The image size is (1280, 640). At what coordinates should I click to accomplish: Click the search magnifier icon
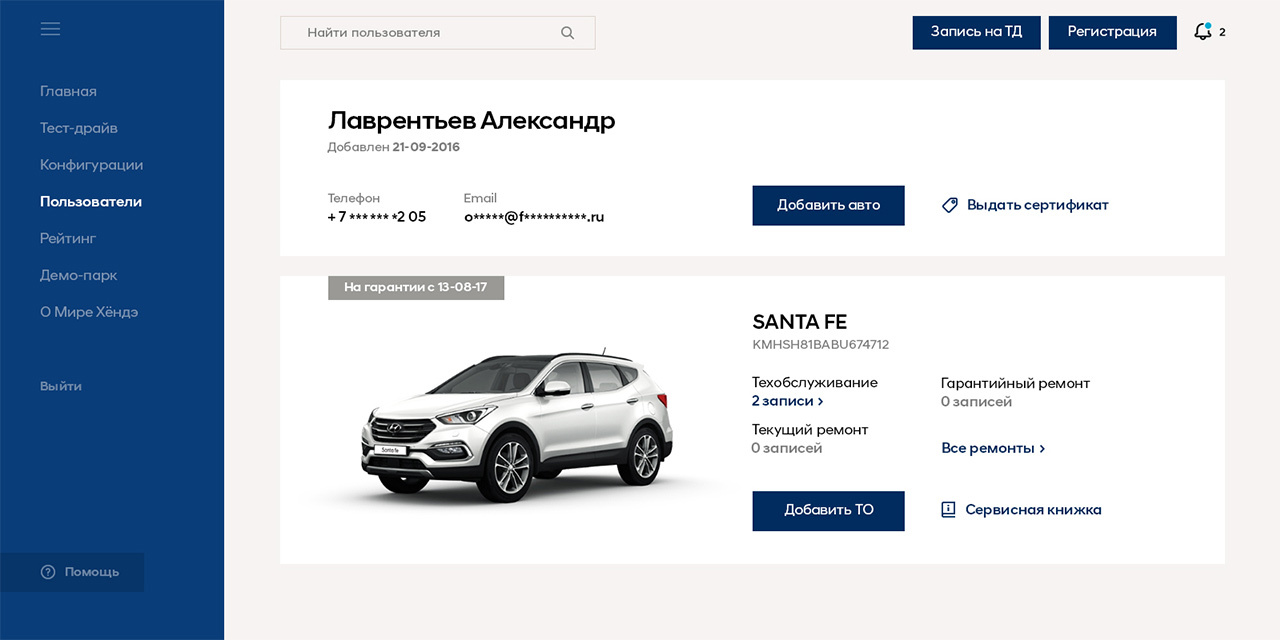[x=568, y=33]
